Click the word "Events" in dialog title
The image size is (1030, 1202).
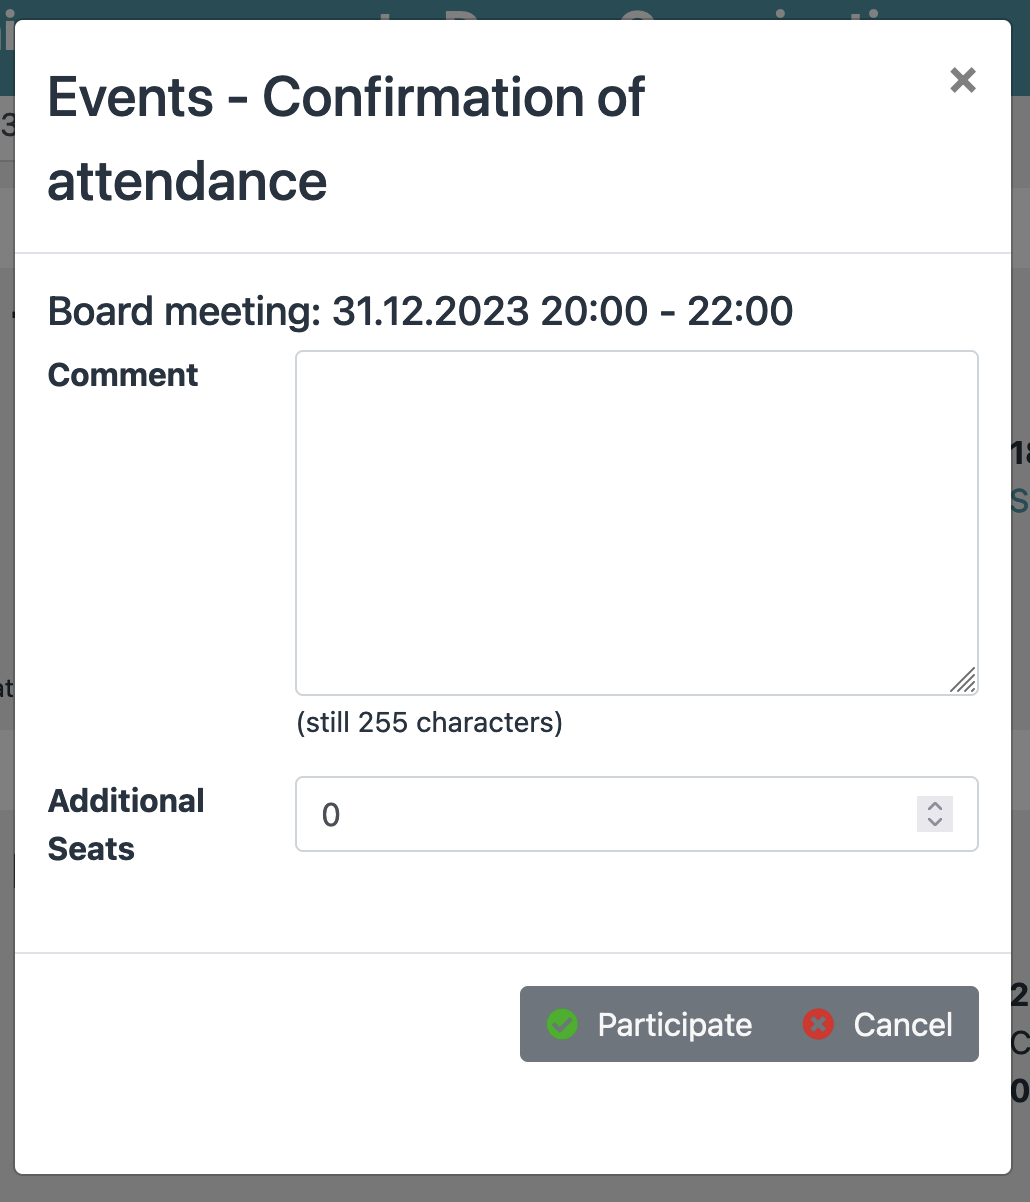(130, 98)
